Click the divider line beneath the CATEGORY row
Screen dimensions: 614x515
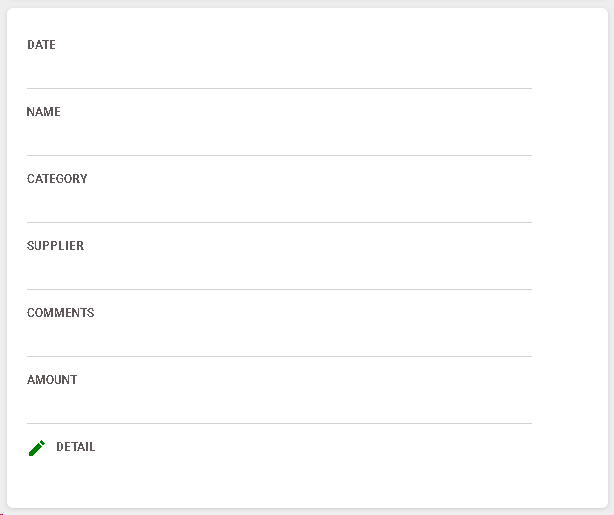tap(279, 222)
